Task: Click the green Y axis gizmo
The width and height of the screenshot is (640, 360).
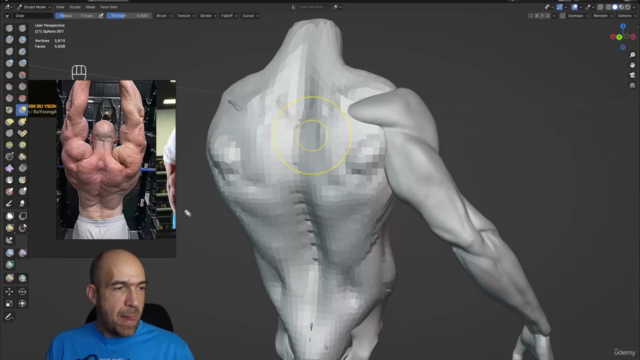Action: click(619, 37)
